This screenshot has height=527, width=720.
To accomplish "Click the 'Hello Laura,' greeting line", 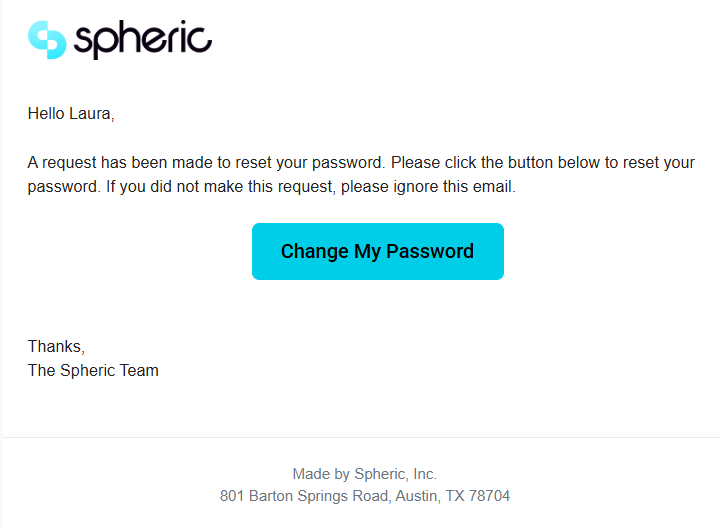I will (71, 114).
